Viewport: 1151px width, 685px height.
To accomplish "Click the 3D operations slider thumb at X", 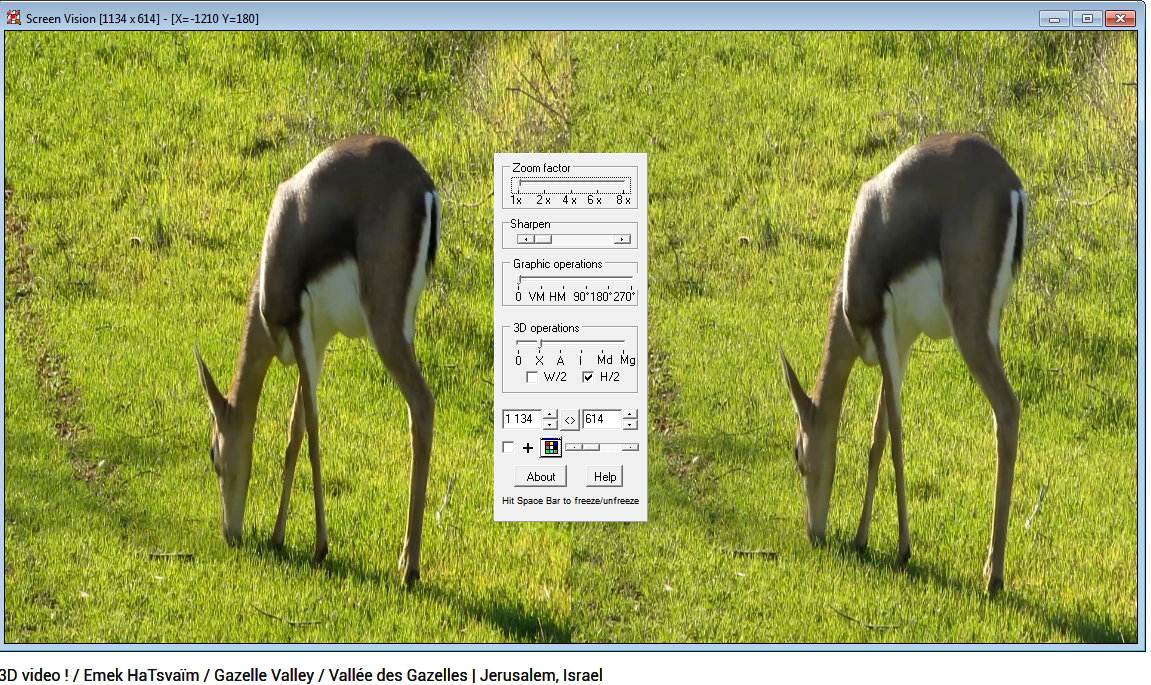I will 540,344.
